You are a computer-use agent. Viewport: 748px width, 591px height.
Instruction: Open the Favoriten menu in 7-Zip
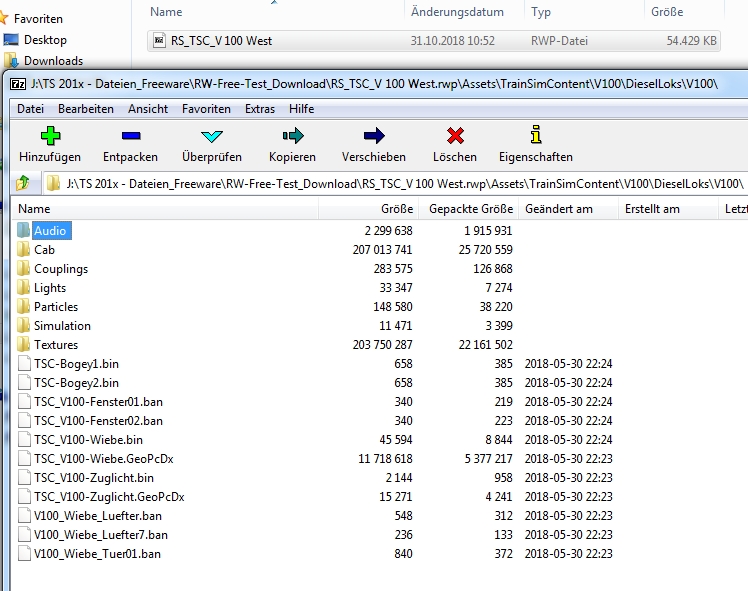[206, 109]
